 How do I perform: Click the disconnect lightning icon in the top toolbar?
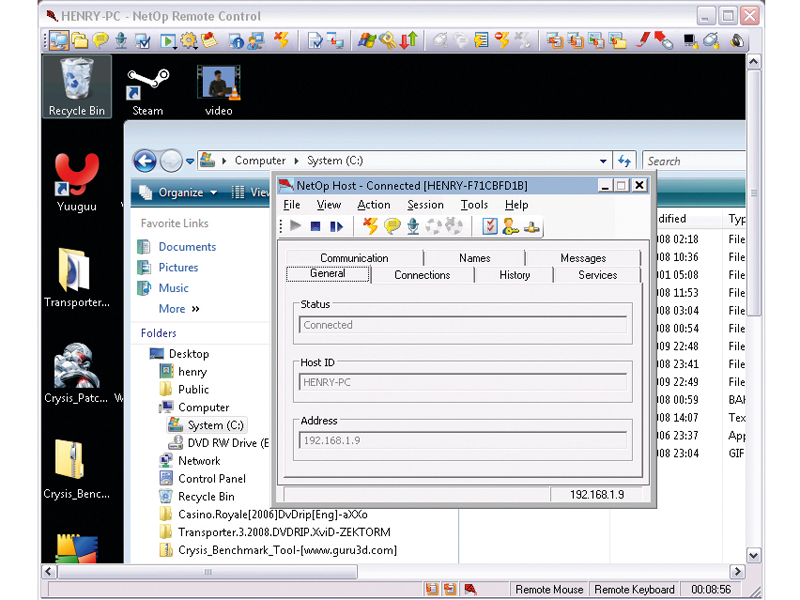[281, 40]
